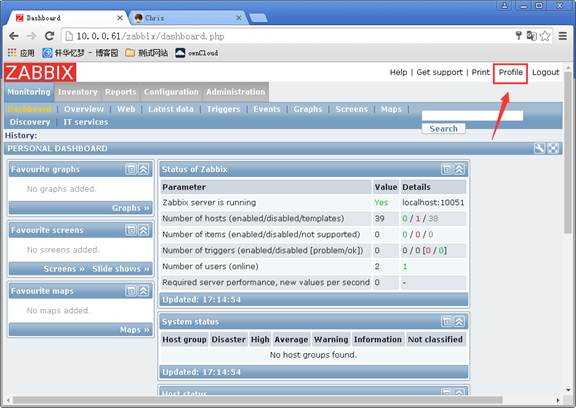Screen dimensions: 576x408
Task: Open the Events submenu
Action: tap(267, 109)
